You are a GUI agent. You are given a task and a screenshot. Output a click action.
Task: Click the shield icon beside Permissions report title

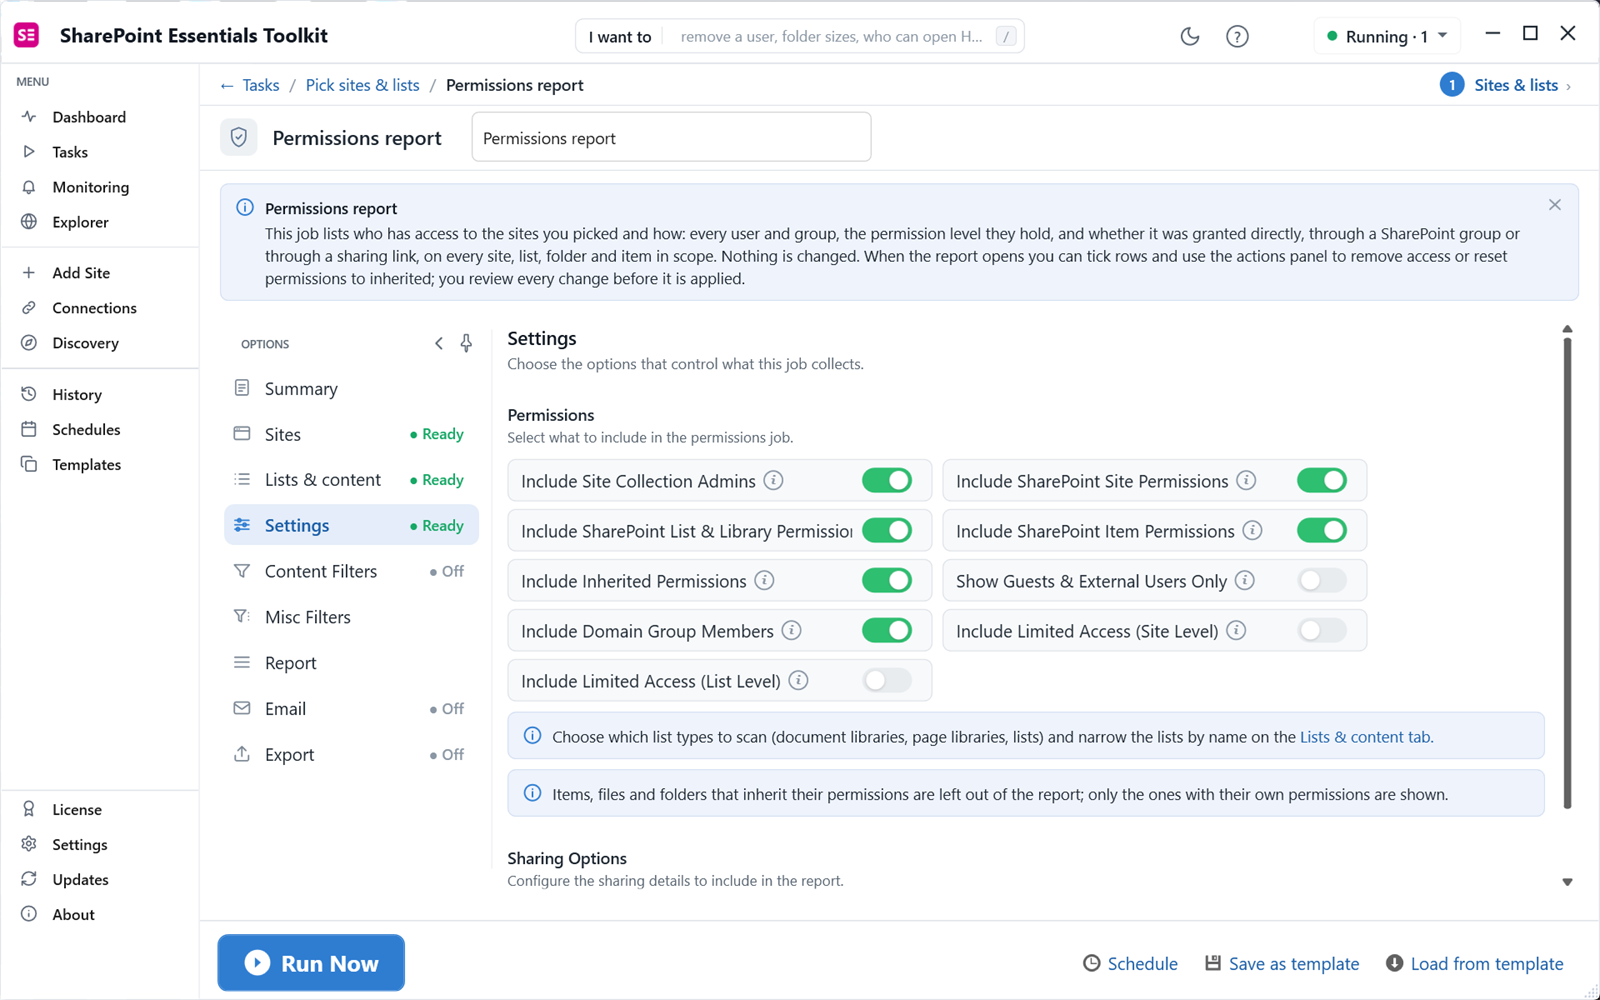[x=239, y=137]
